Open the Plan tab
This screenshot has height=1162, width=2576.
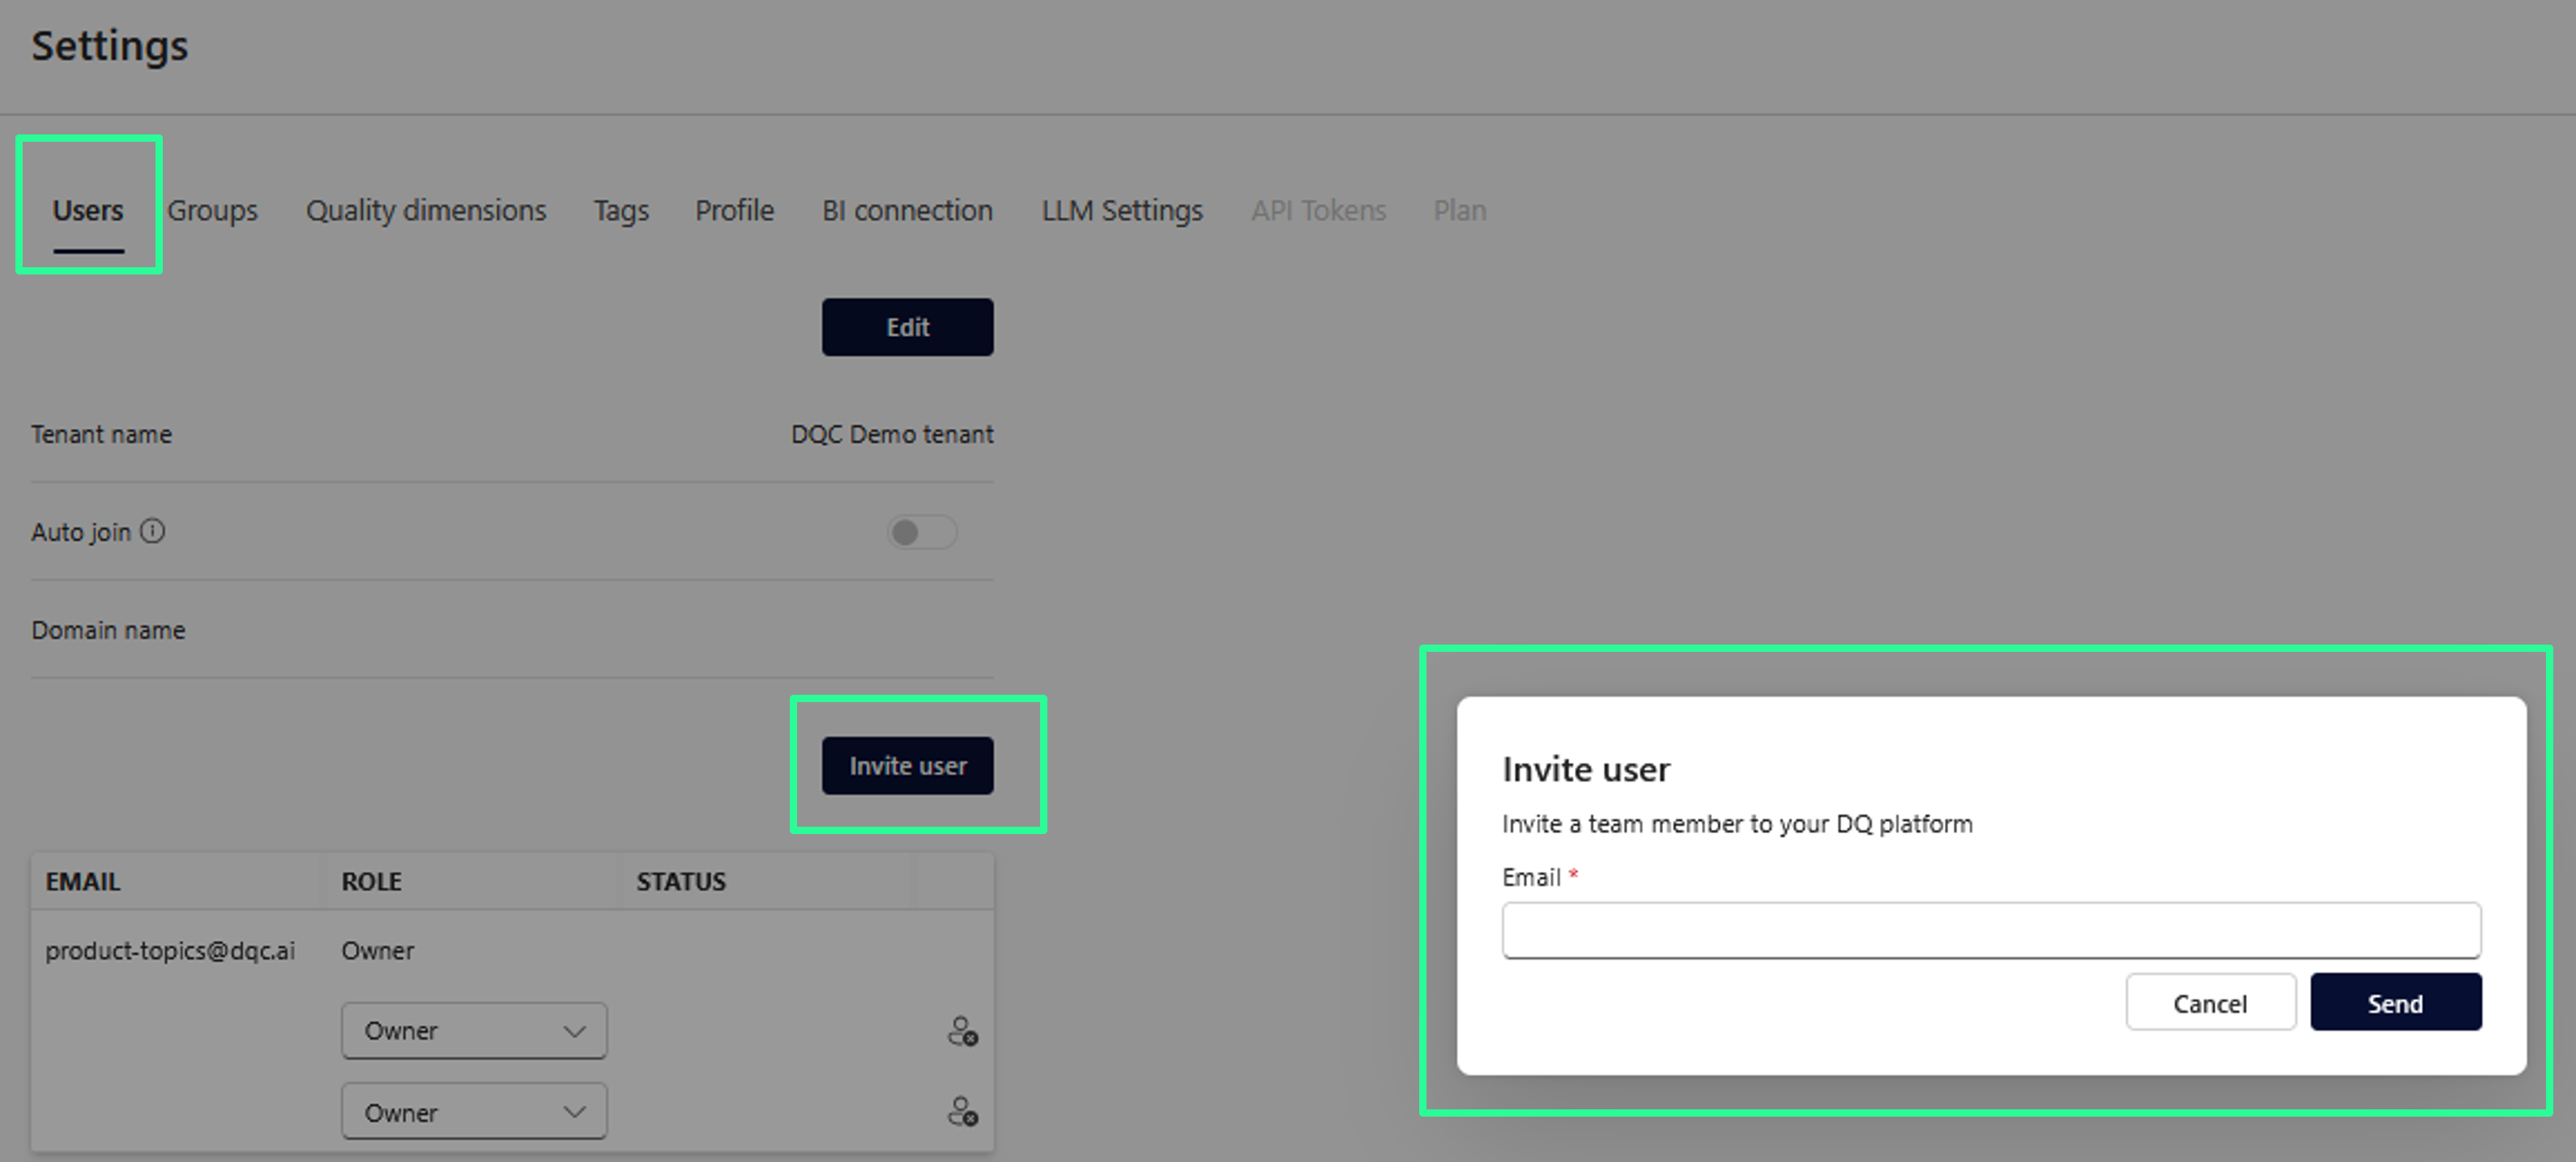(x=1459, y=211)
